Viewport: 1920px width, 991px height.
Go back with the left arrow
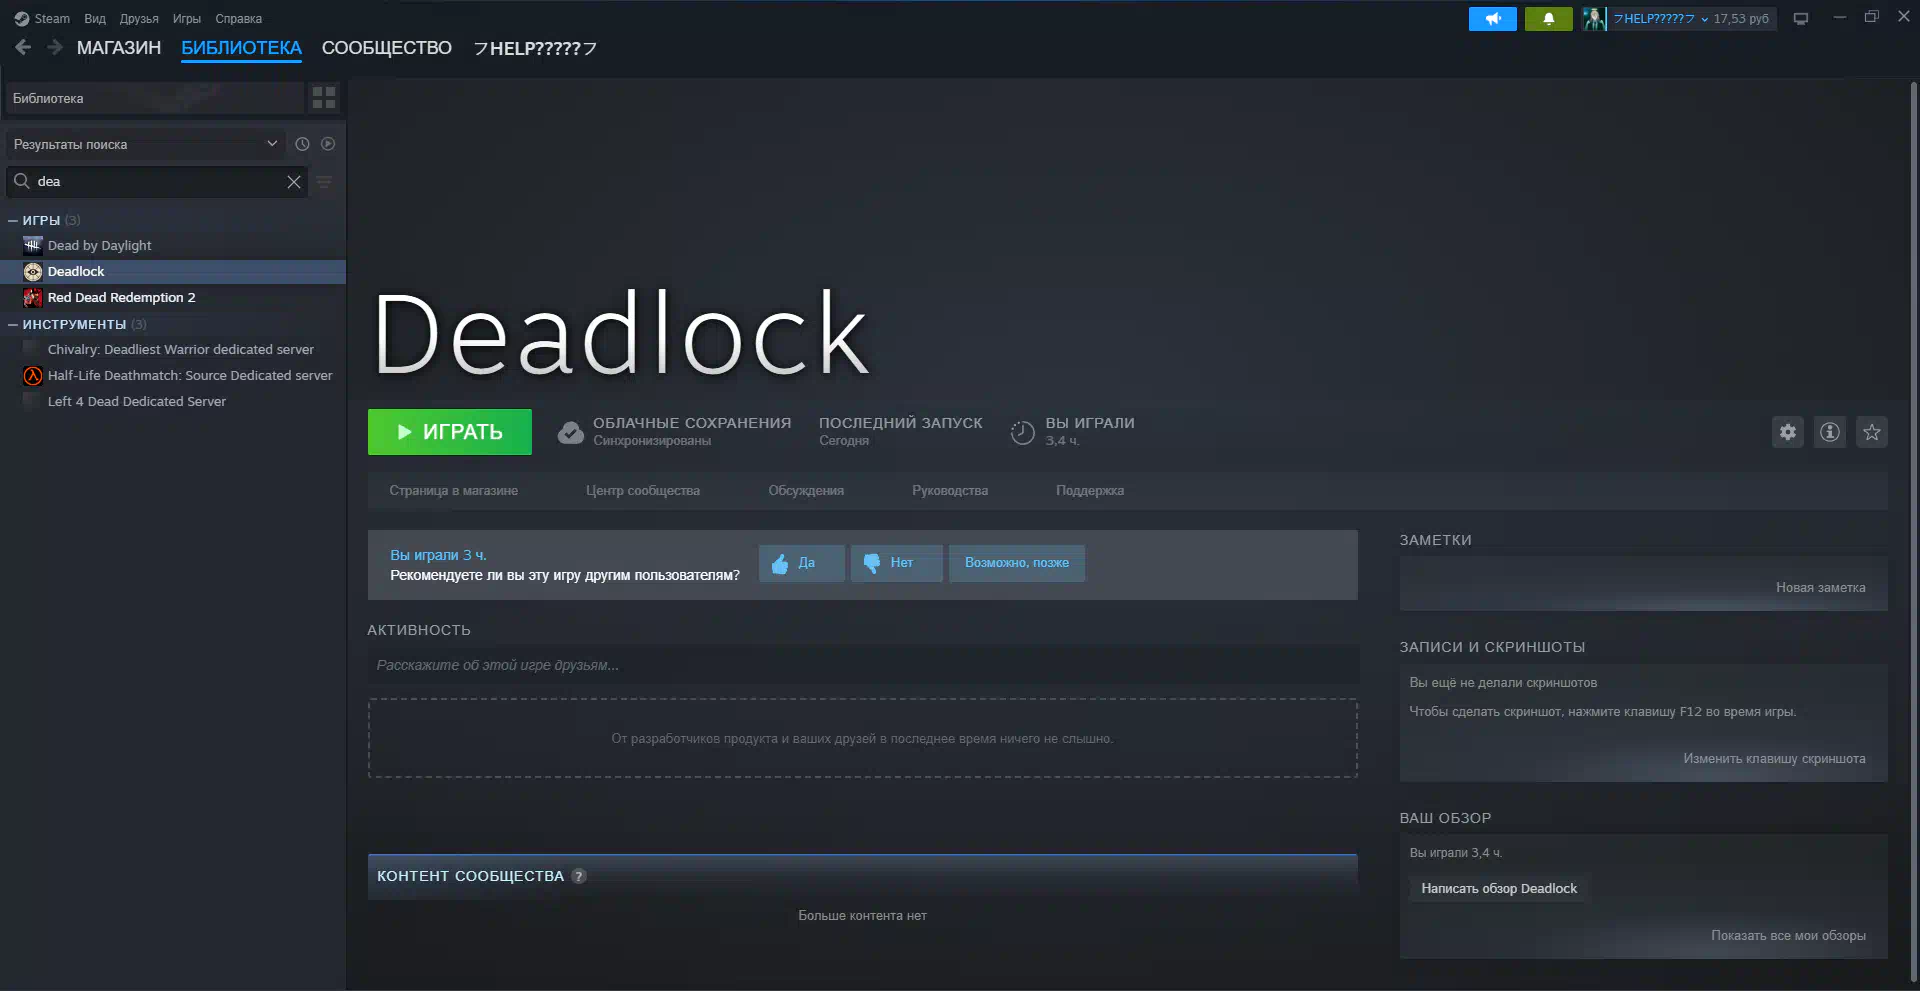(x=24, y=47)
